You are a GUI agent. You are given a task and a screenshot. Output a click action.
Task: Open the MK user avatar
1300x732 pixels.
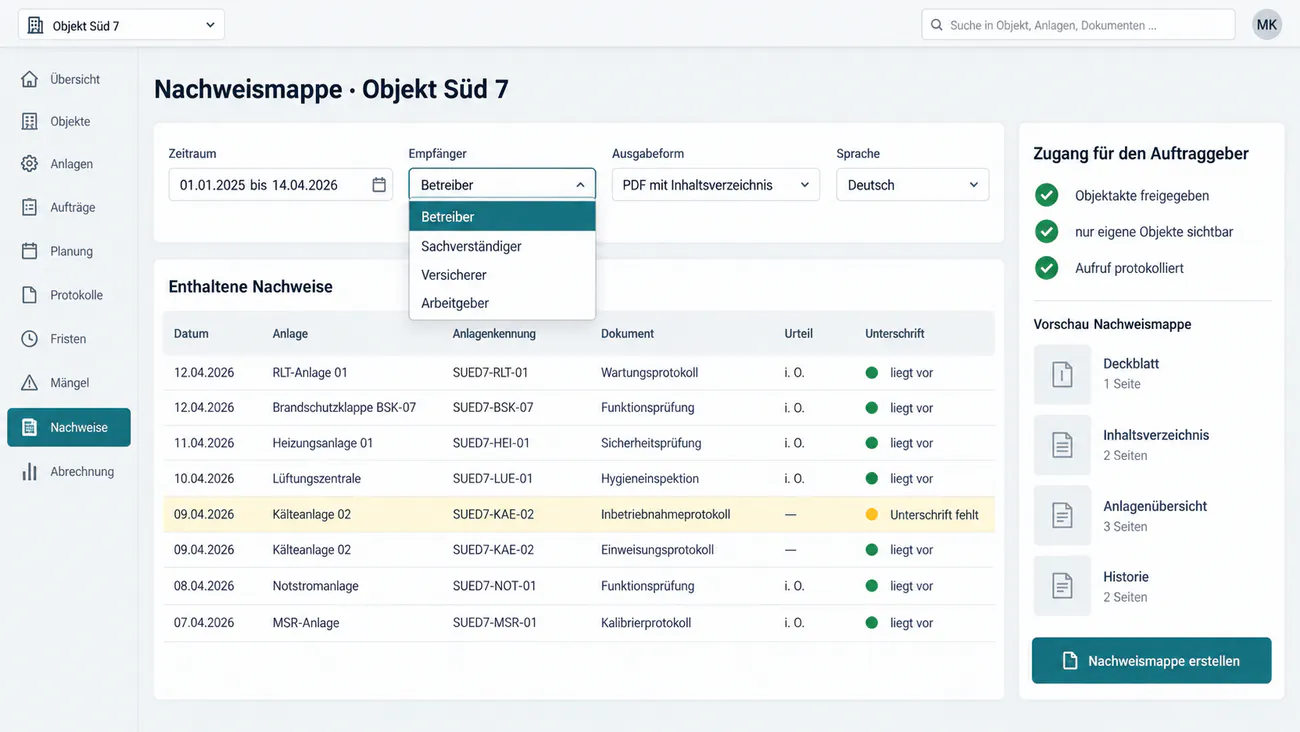pyautogui.click(x=1267, y=25)
